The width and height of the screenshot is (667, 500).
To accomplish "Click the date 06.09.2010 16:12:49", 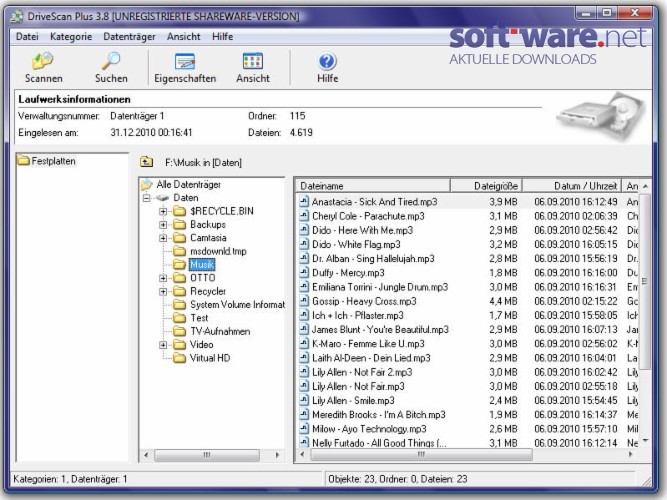I will tap(576, 202).
